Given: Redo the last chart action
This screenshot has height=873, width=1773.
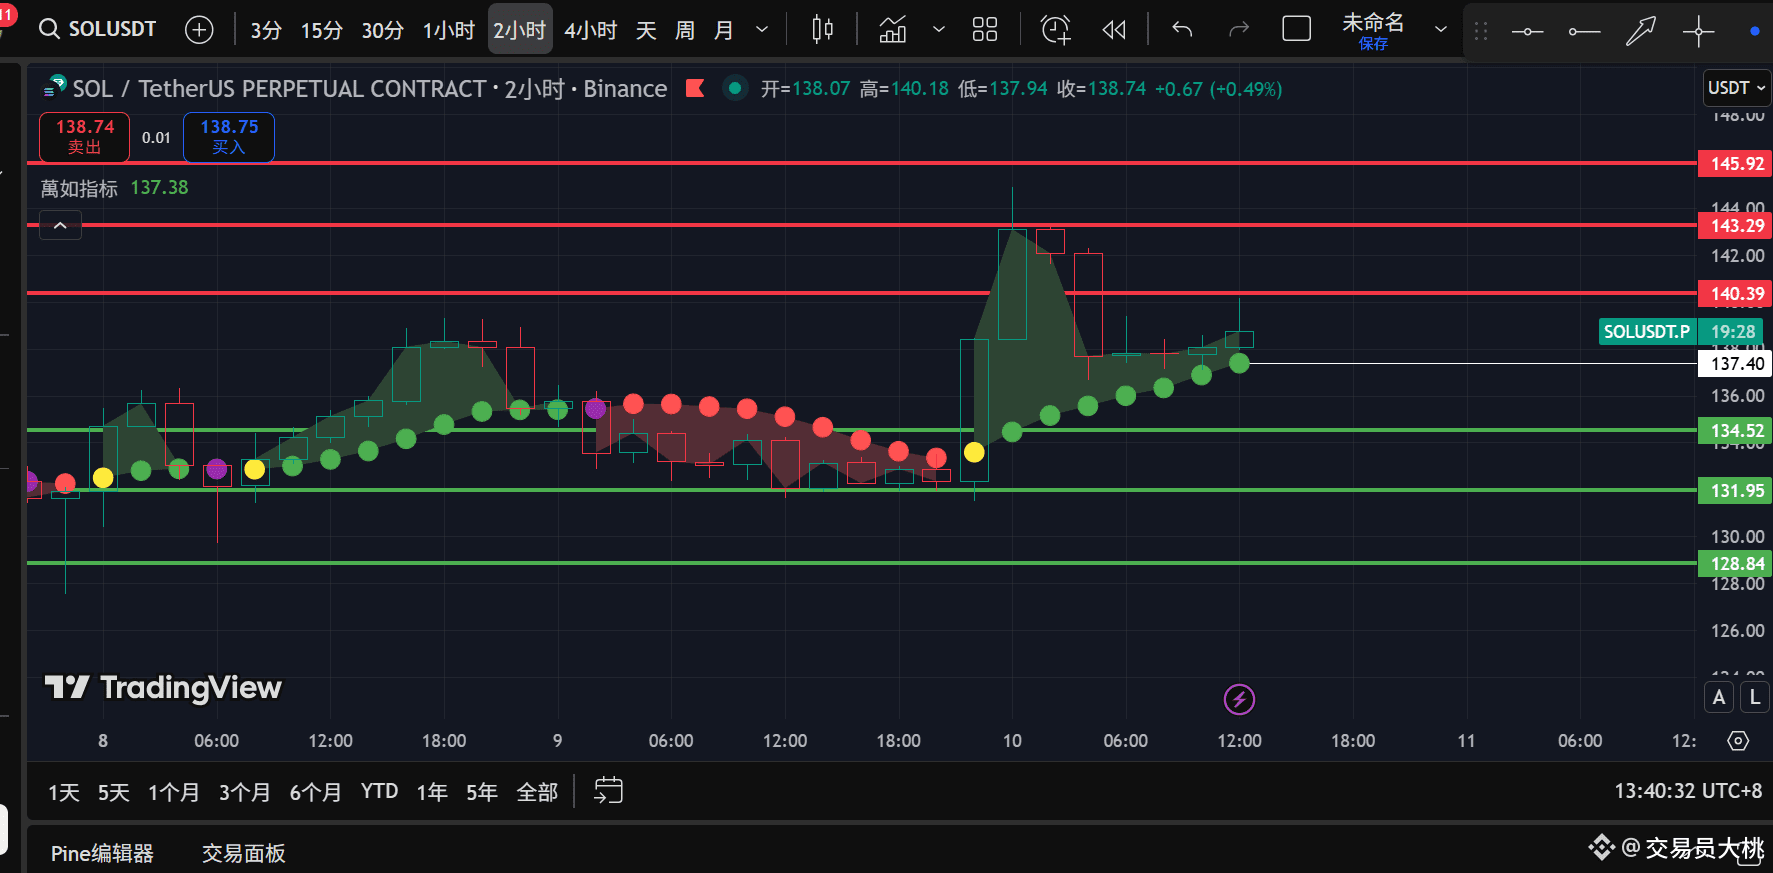Looking at the screenshot, I should [1239, 30].
